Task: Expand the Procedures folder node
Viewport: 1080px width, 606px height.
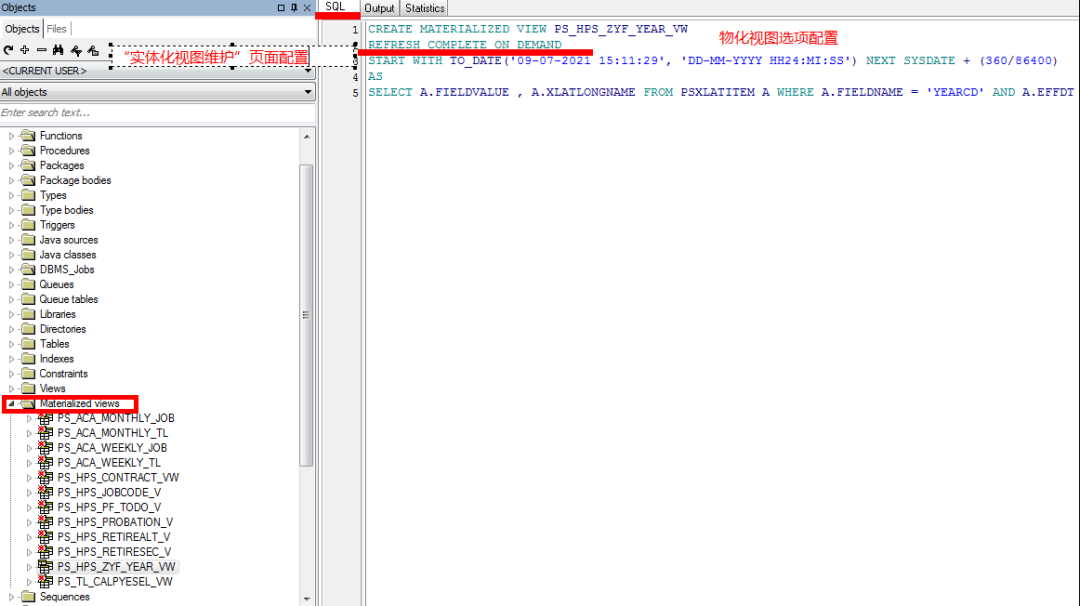Action: 11,151
